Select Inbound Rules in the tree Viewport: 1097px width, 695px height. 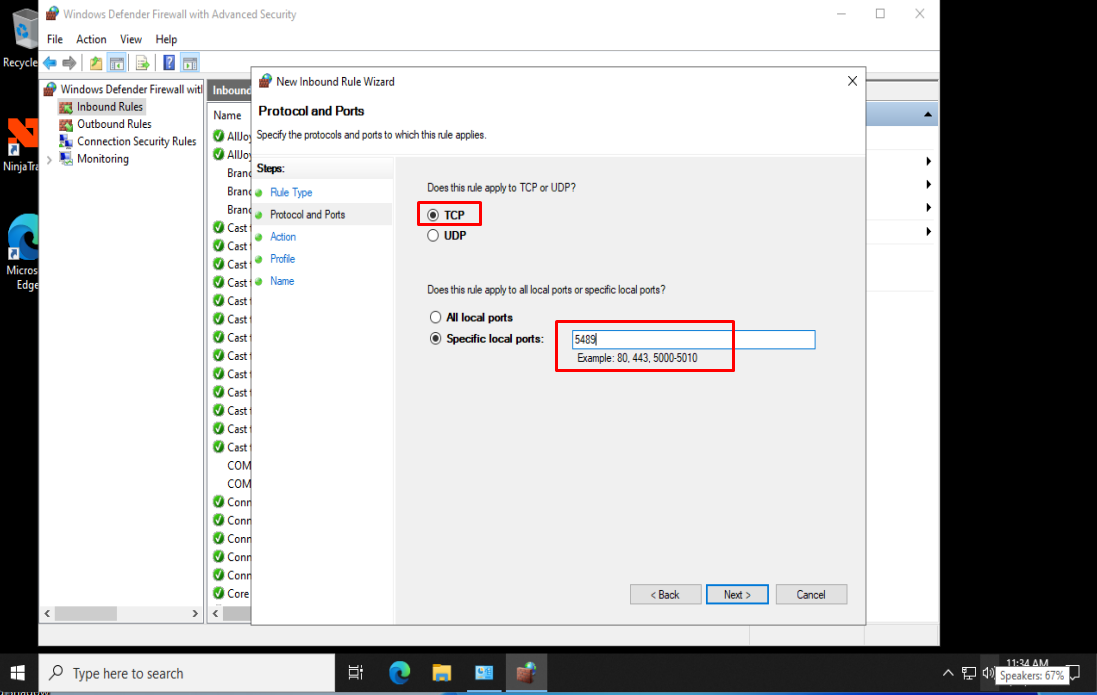click(x=109, y=106)
